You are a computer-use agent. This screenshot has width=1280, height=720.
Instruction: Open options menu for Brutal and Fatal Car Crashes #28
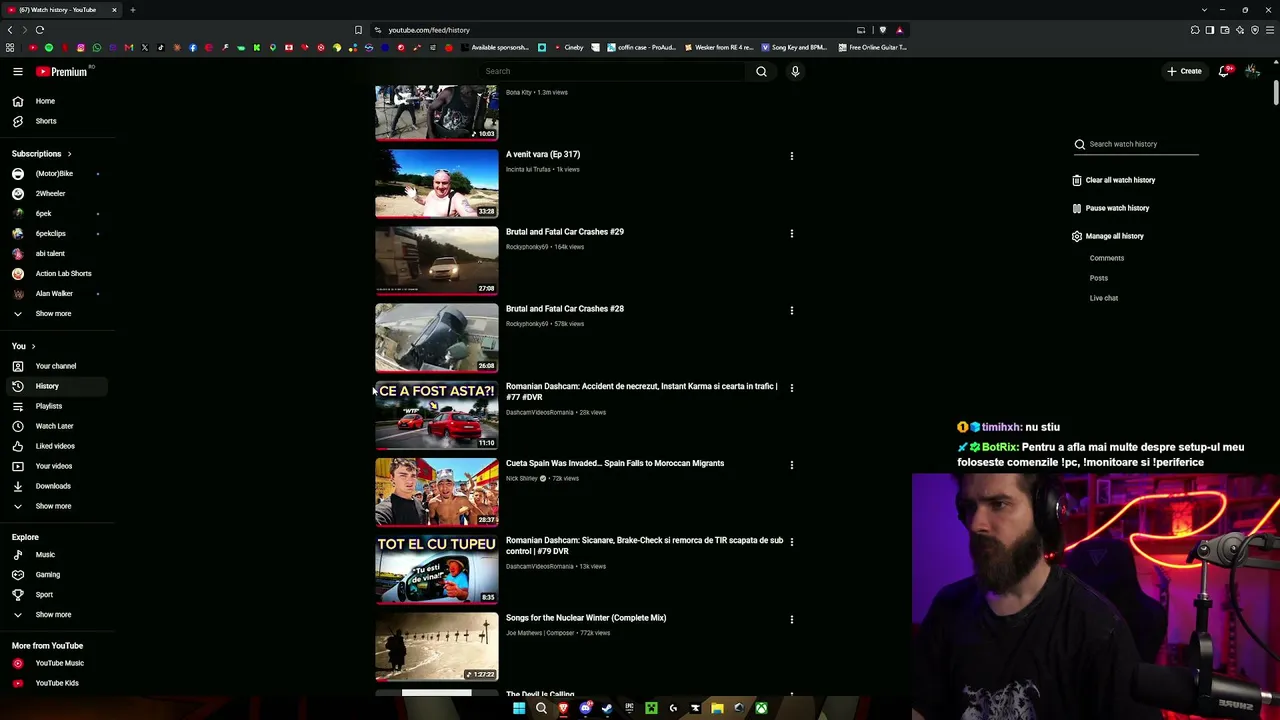click(x=792, y=310)
